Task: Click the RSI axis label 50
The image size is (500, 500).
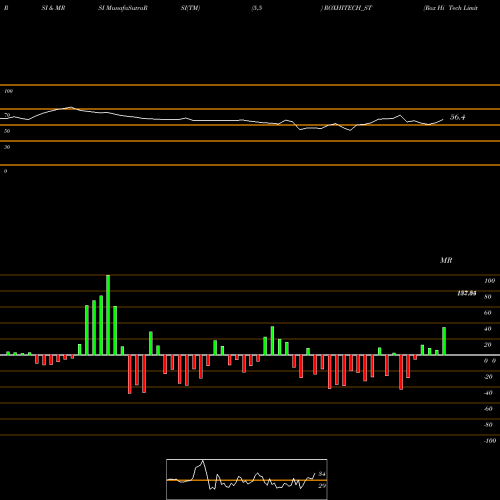Action: tap(7, 131)
